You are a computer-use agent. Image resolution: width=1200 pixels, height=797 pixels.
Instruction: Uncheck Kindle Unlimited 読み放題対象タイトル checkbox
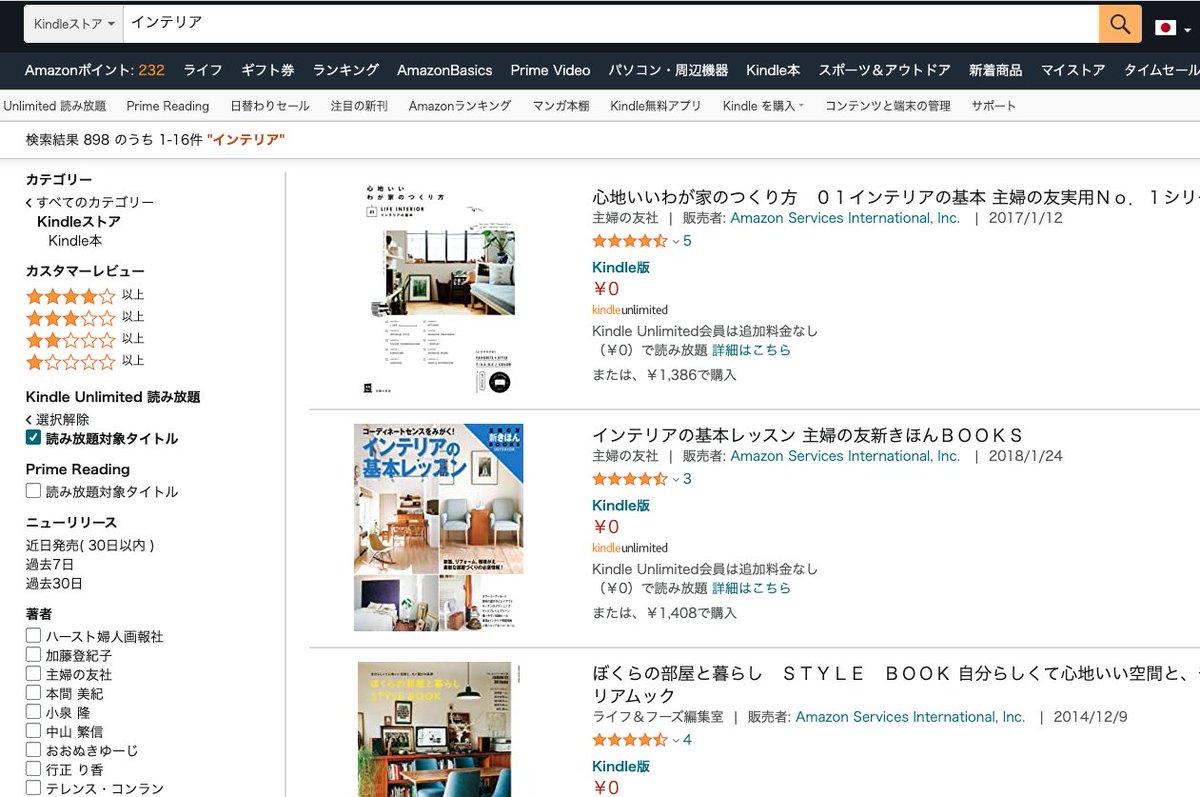(33, 438)
